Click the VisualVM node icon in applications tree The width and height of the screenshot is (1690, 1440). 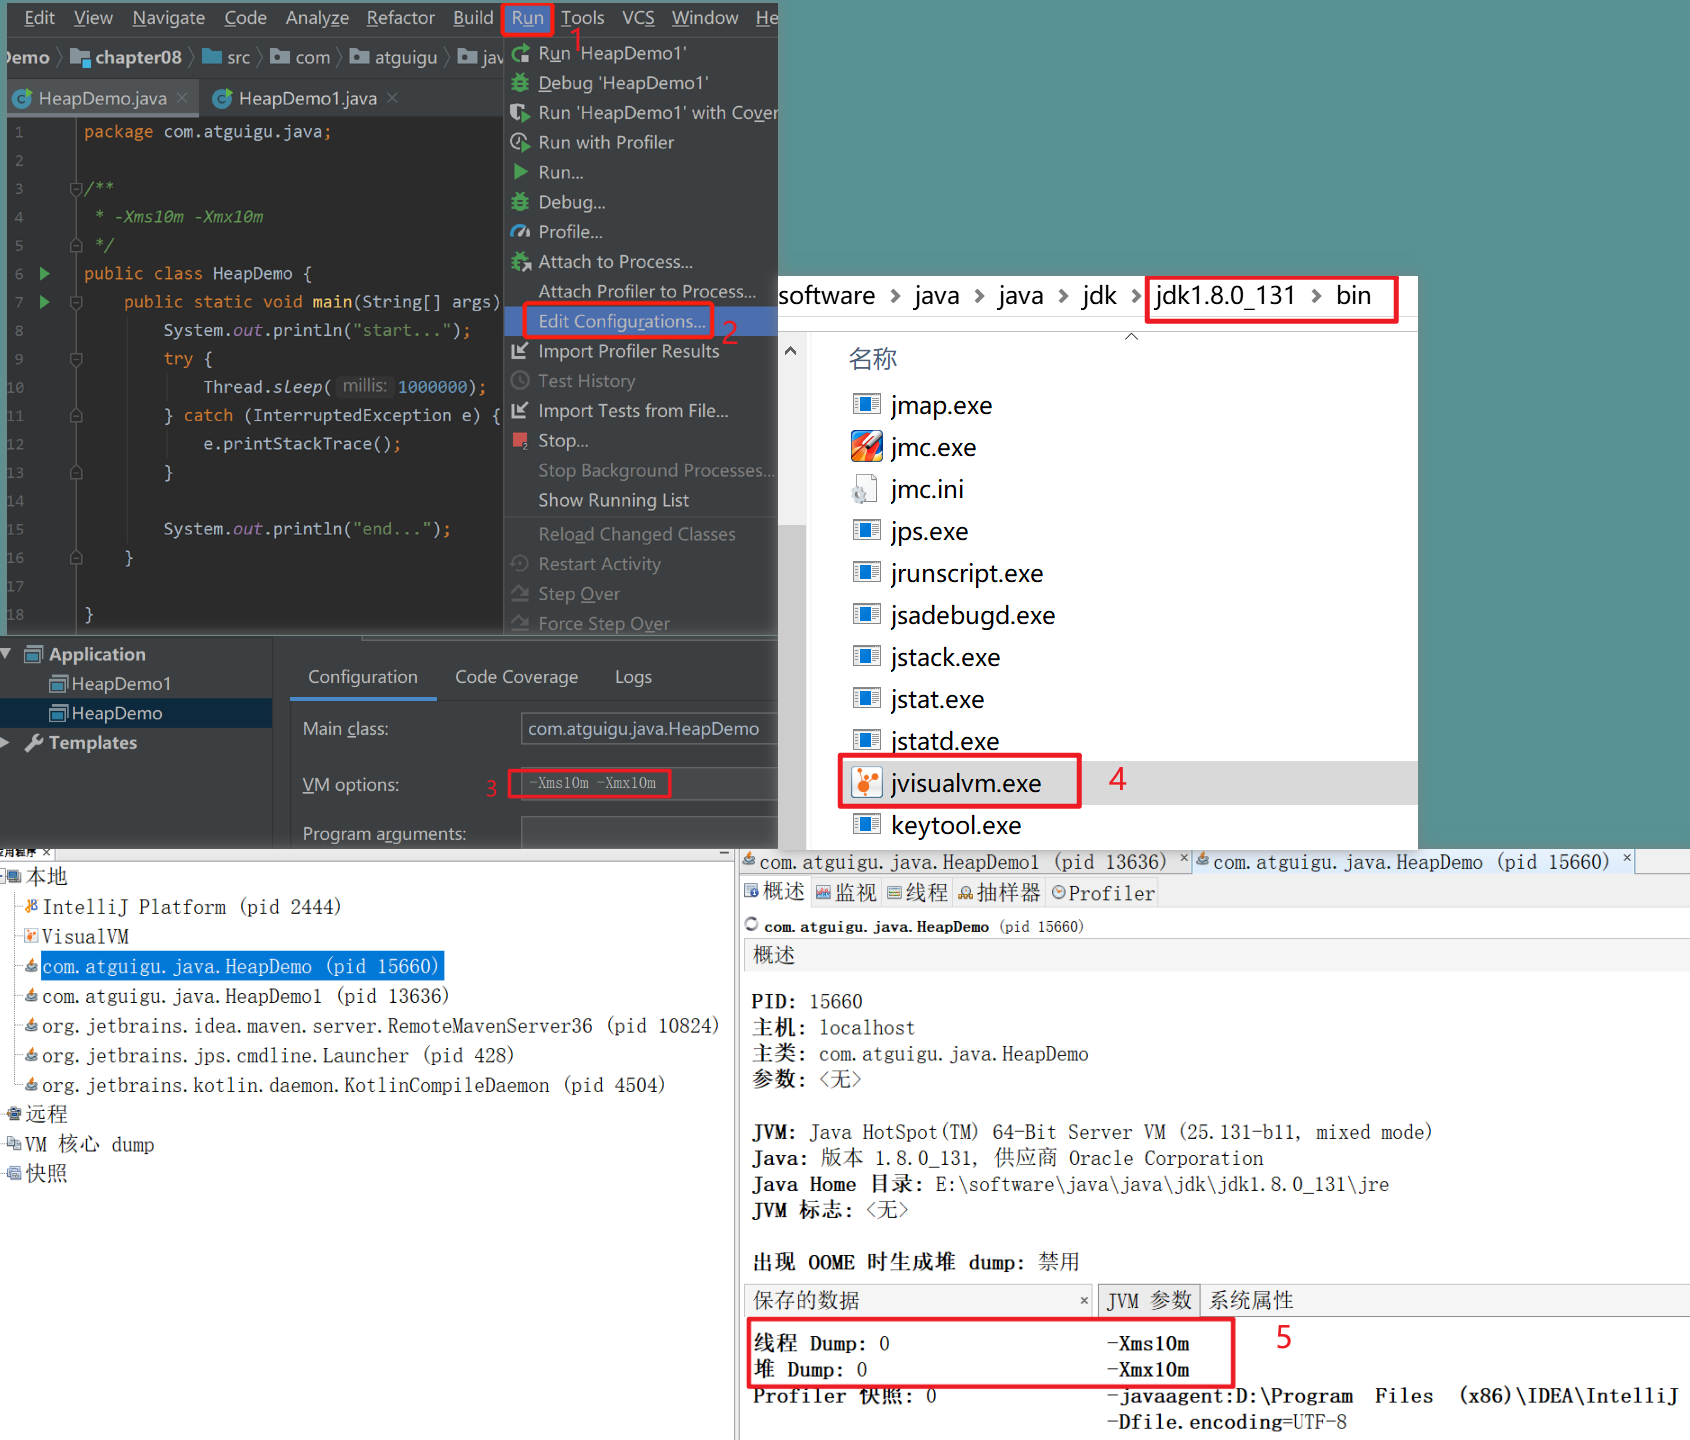[x=31, y=936]
